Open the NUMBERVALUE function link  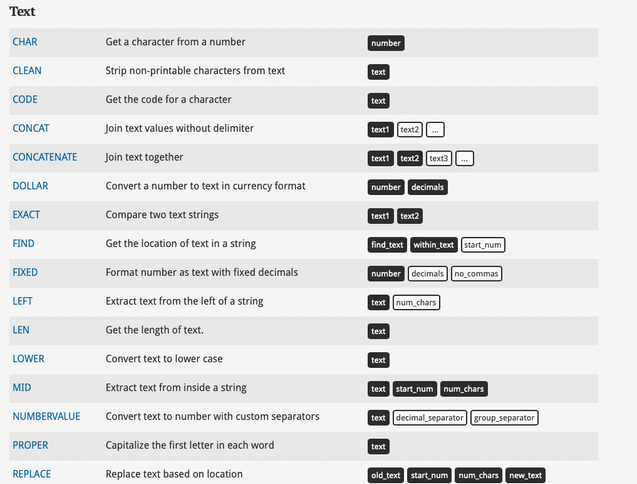coord(46,417)
